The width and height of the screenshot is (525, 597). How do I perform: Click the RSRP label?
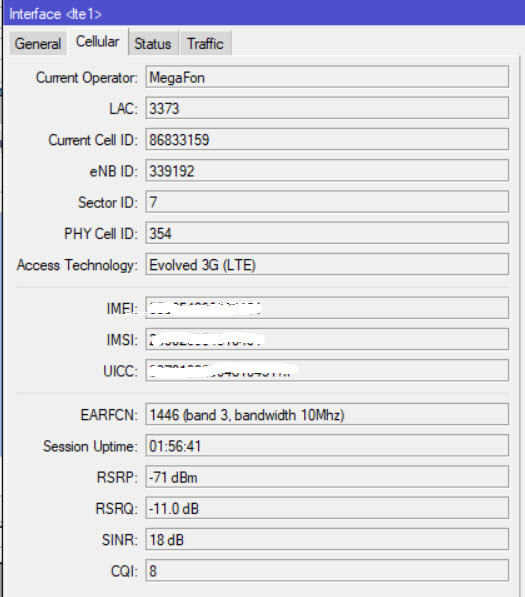click(117, 477)
